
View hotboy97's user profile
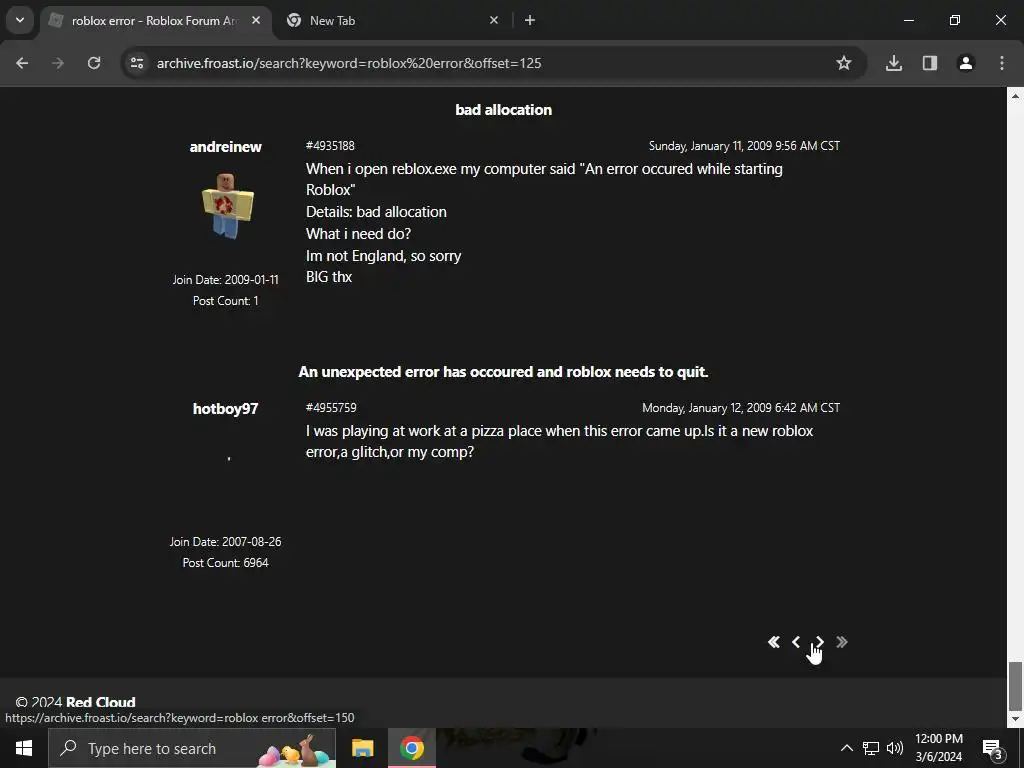coord(225,409)
